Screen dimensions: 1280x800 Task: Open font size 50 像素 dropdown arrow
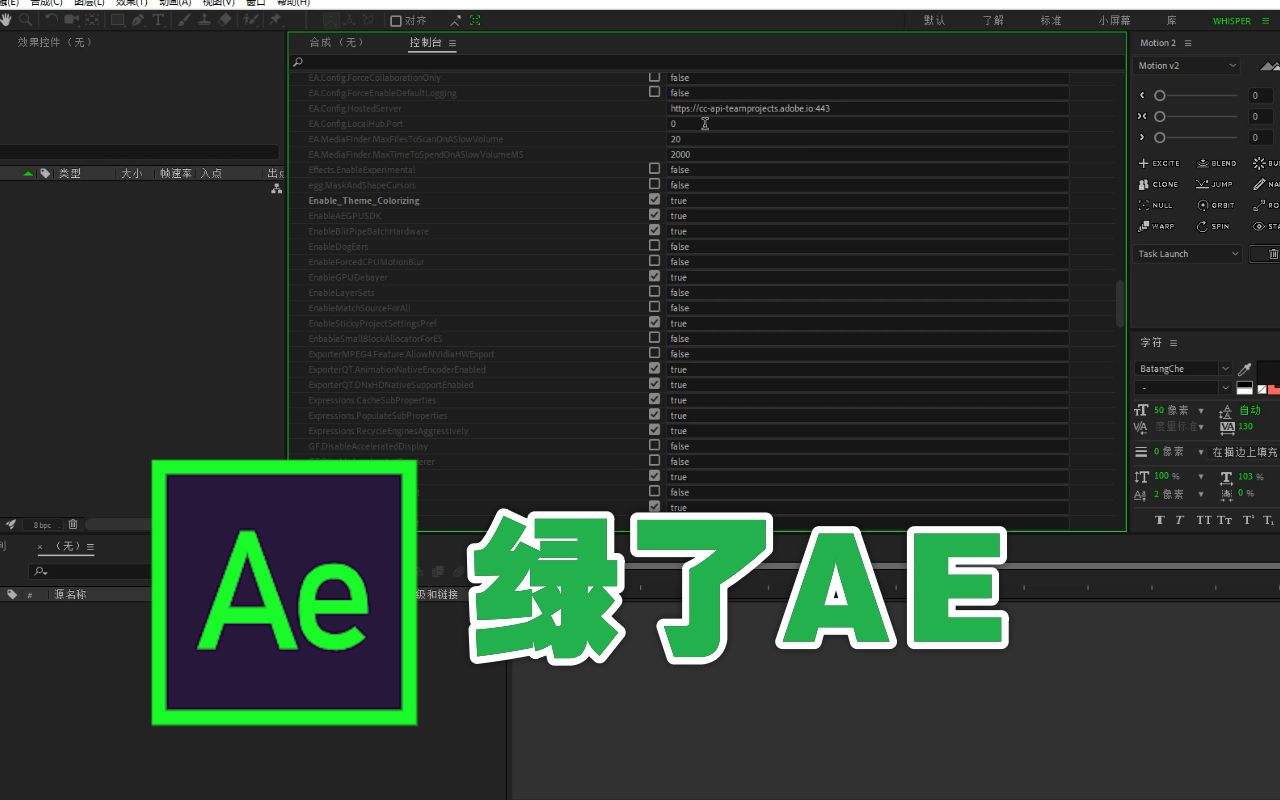tap(1201, 411)
